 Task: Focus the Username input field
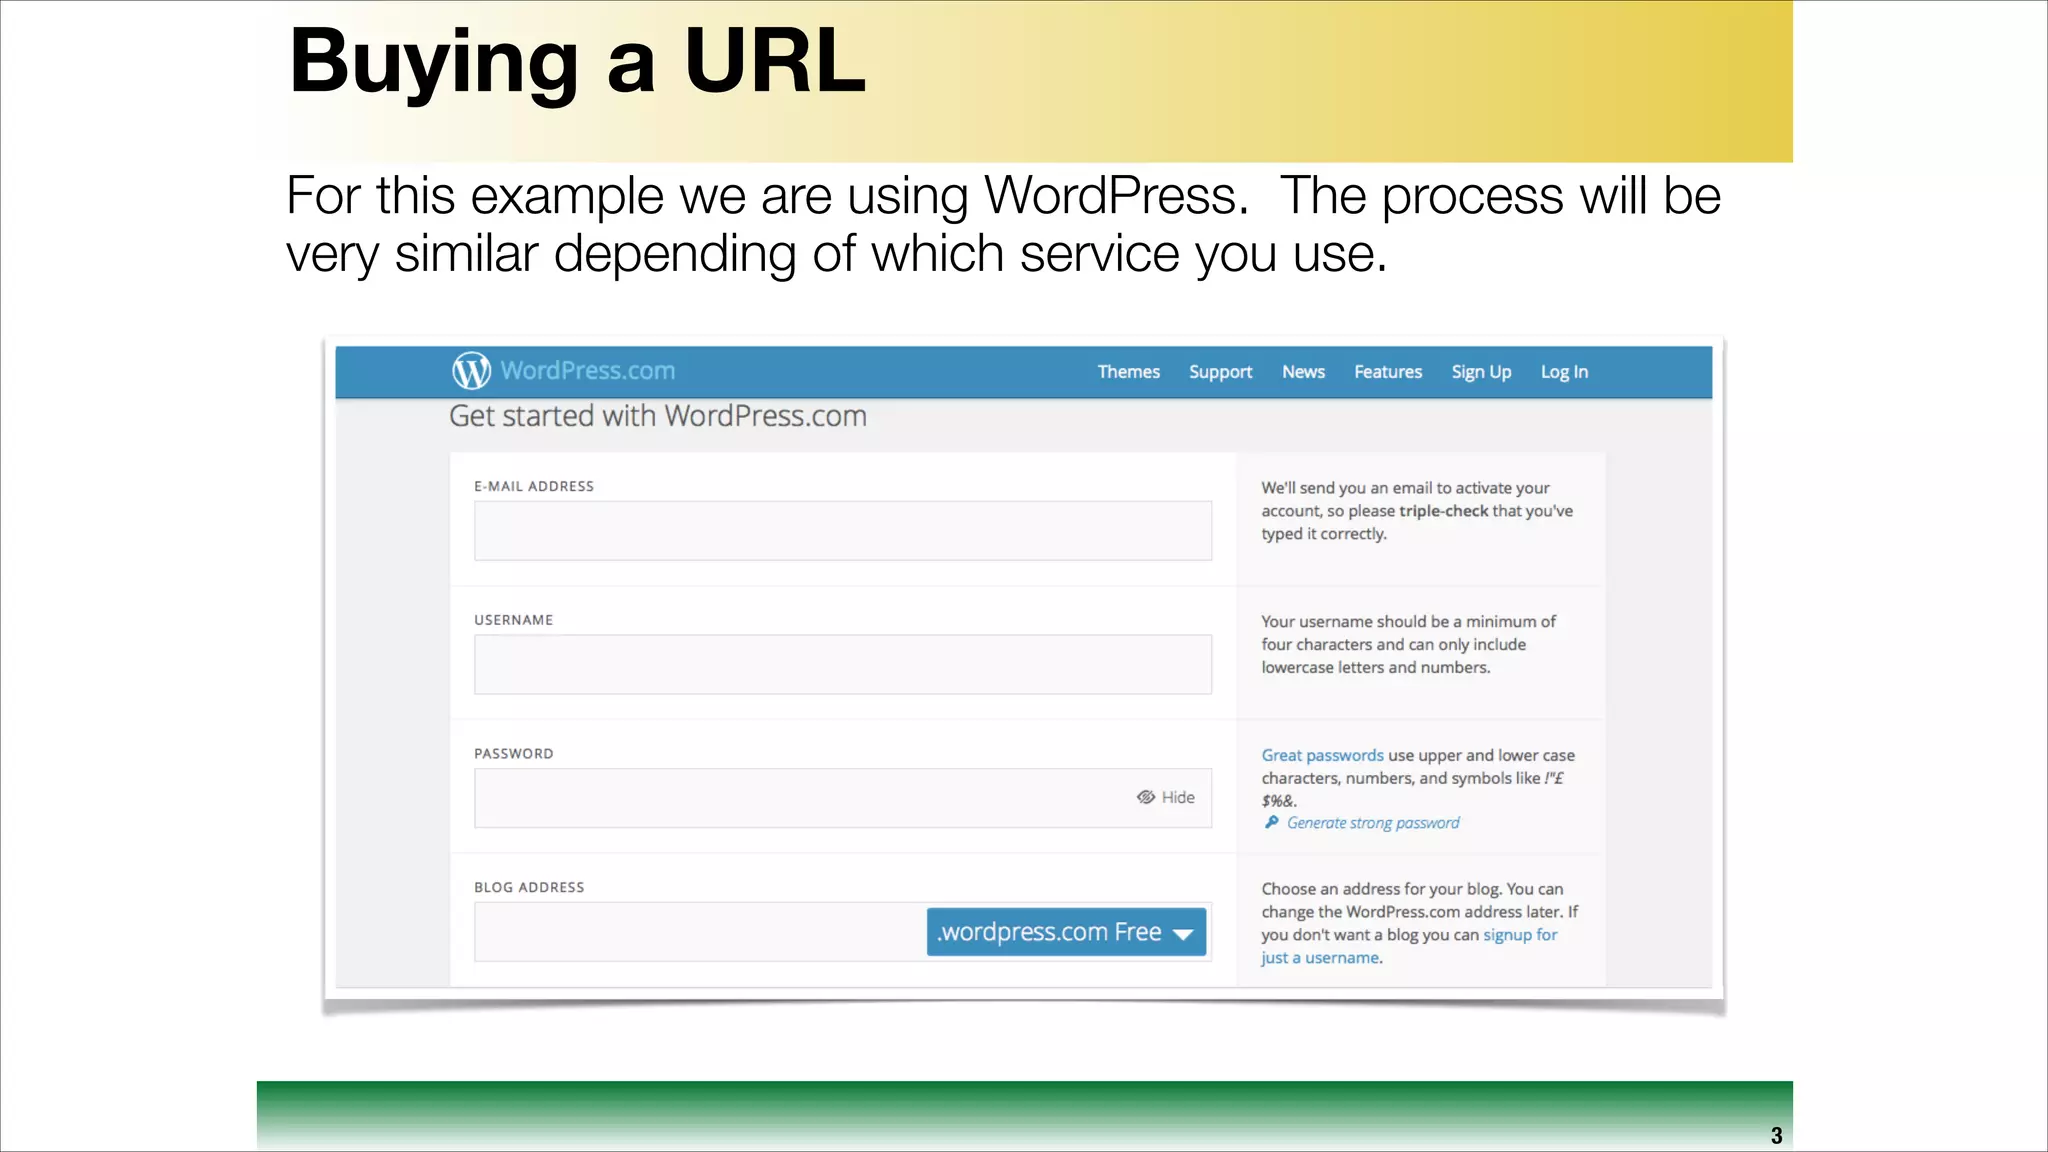click(x=843, y=664)
